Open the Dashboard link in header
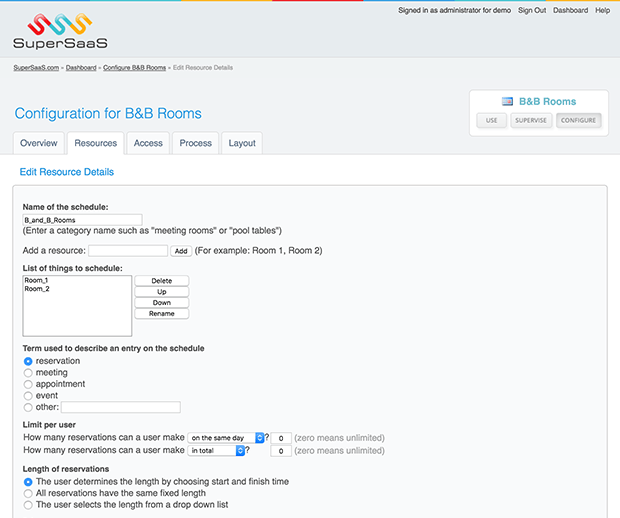The width and height of the screenshot is (620, 518). coord(571,10)
